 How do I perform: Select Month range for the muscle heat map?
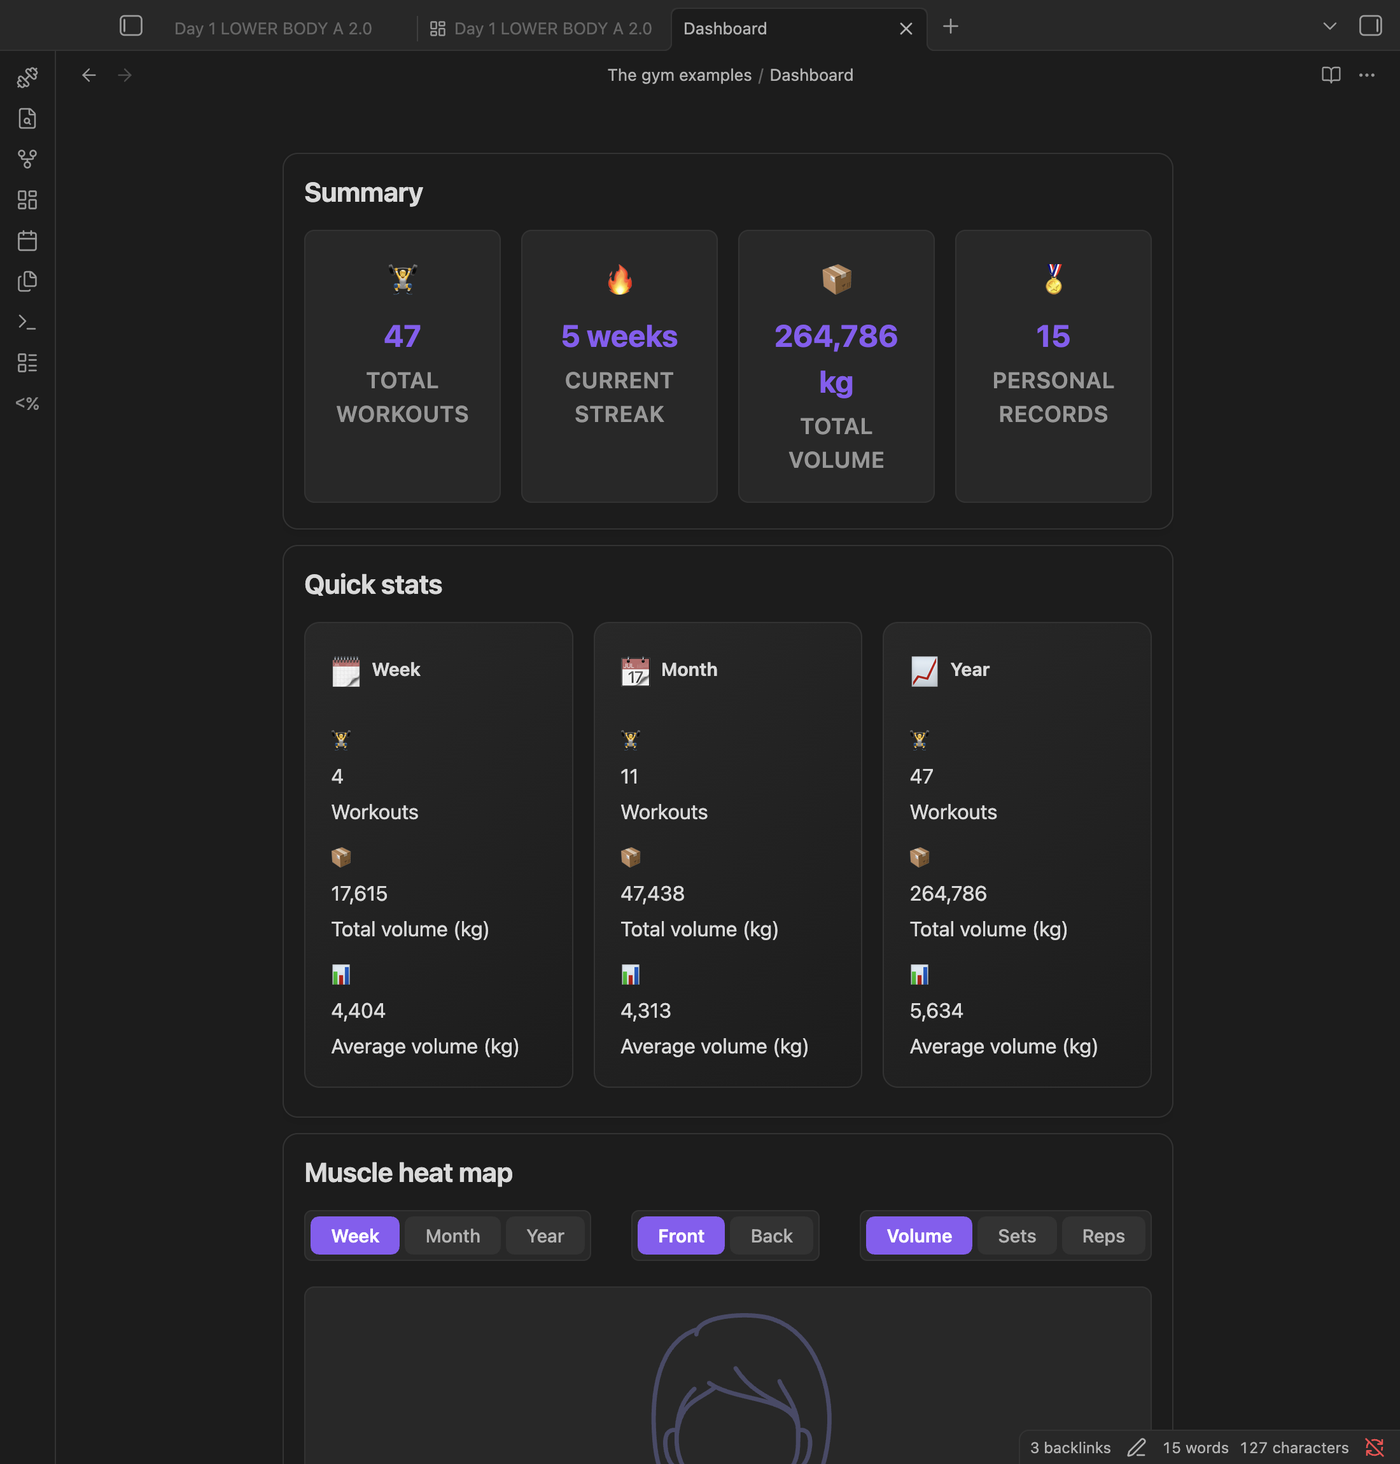[453, 1236]
